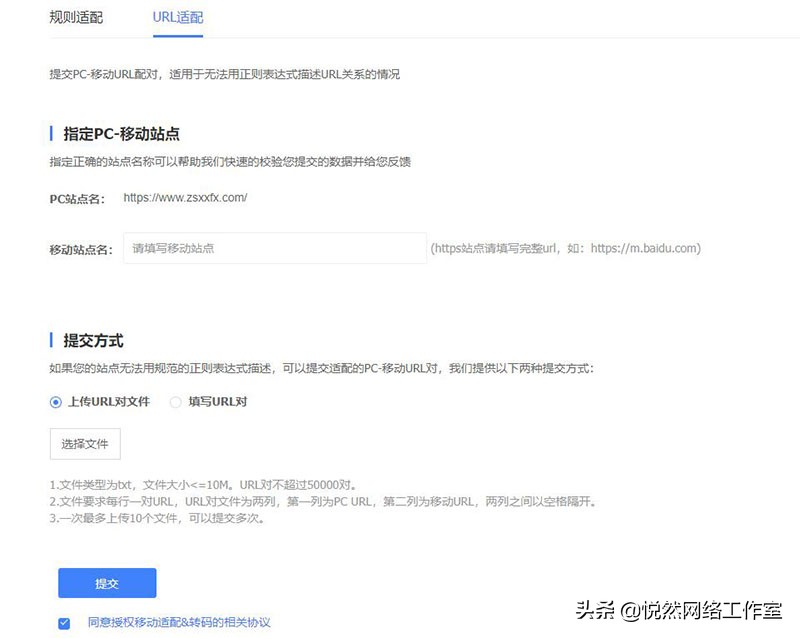The height and width of the screenshot is (638, 800).
Task: Switch to the URL适配 tab
Action: (176, 16)
